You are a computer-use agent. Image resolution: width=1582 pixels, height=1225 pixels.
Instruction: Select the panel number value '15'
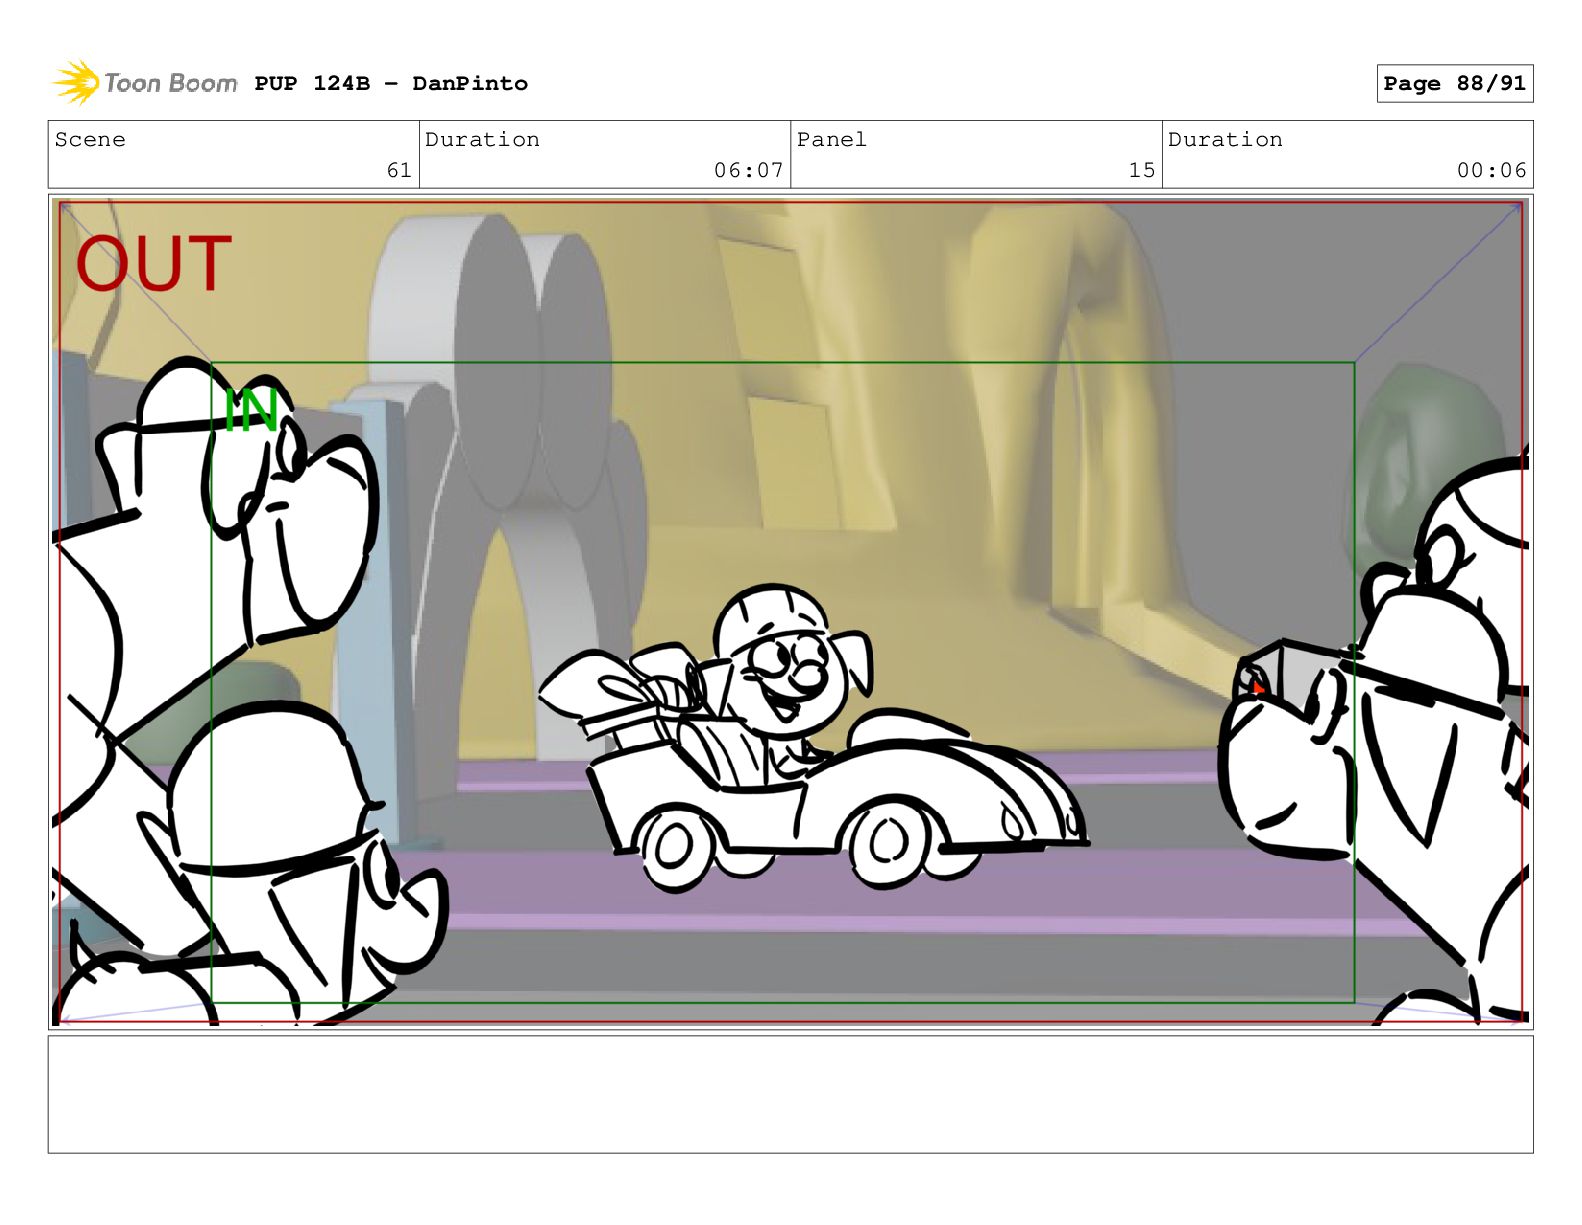(1142, 170)
